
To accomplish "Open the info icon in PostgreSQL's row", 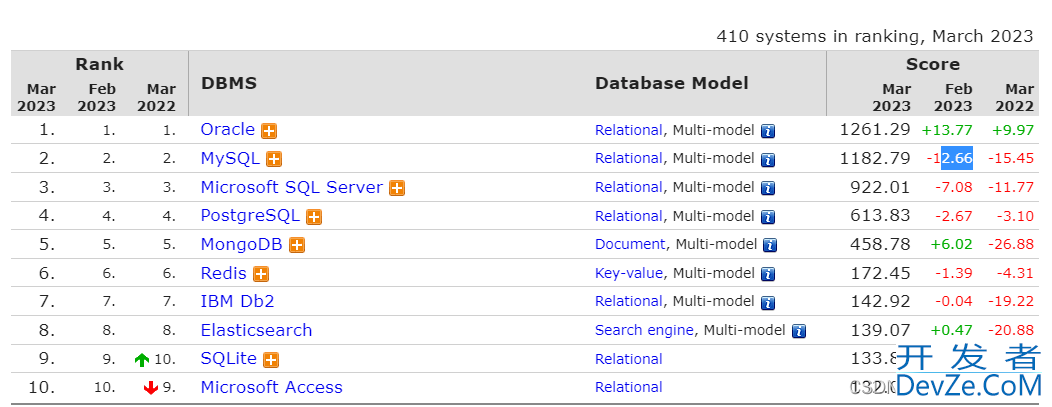I will (x=768, y=217).
